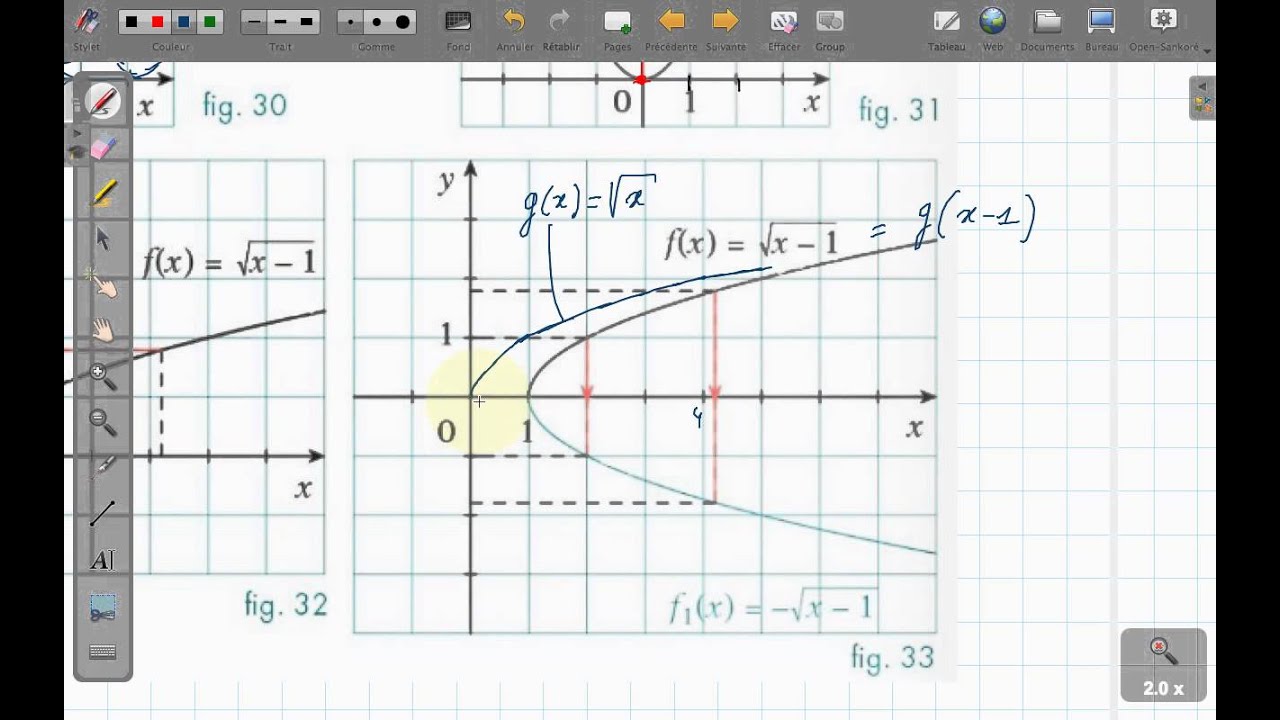Select the green pen color
This screenshot has height=720, width=1280.
[x=209, y=22]
